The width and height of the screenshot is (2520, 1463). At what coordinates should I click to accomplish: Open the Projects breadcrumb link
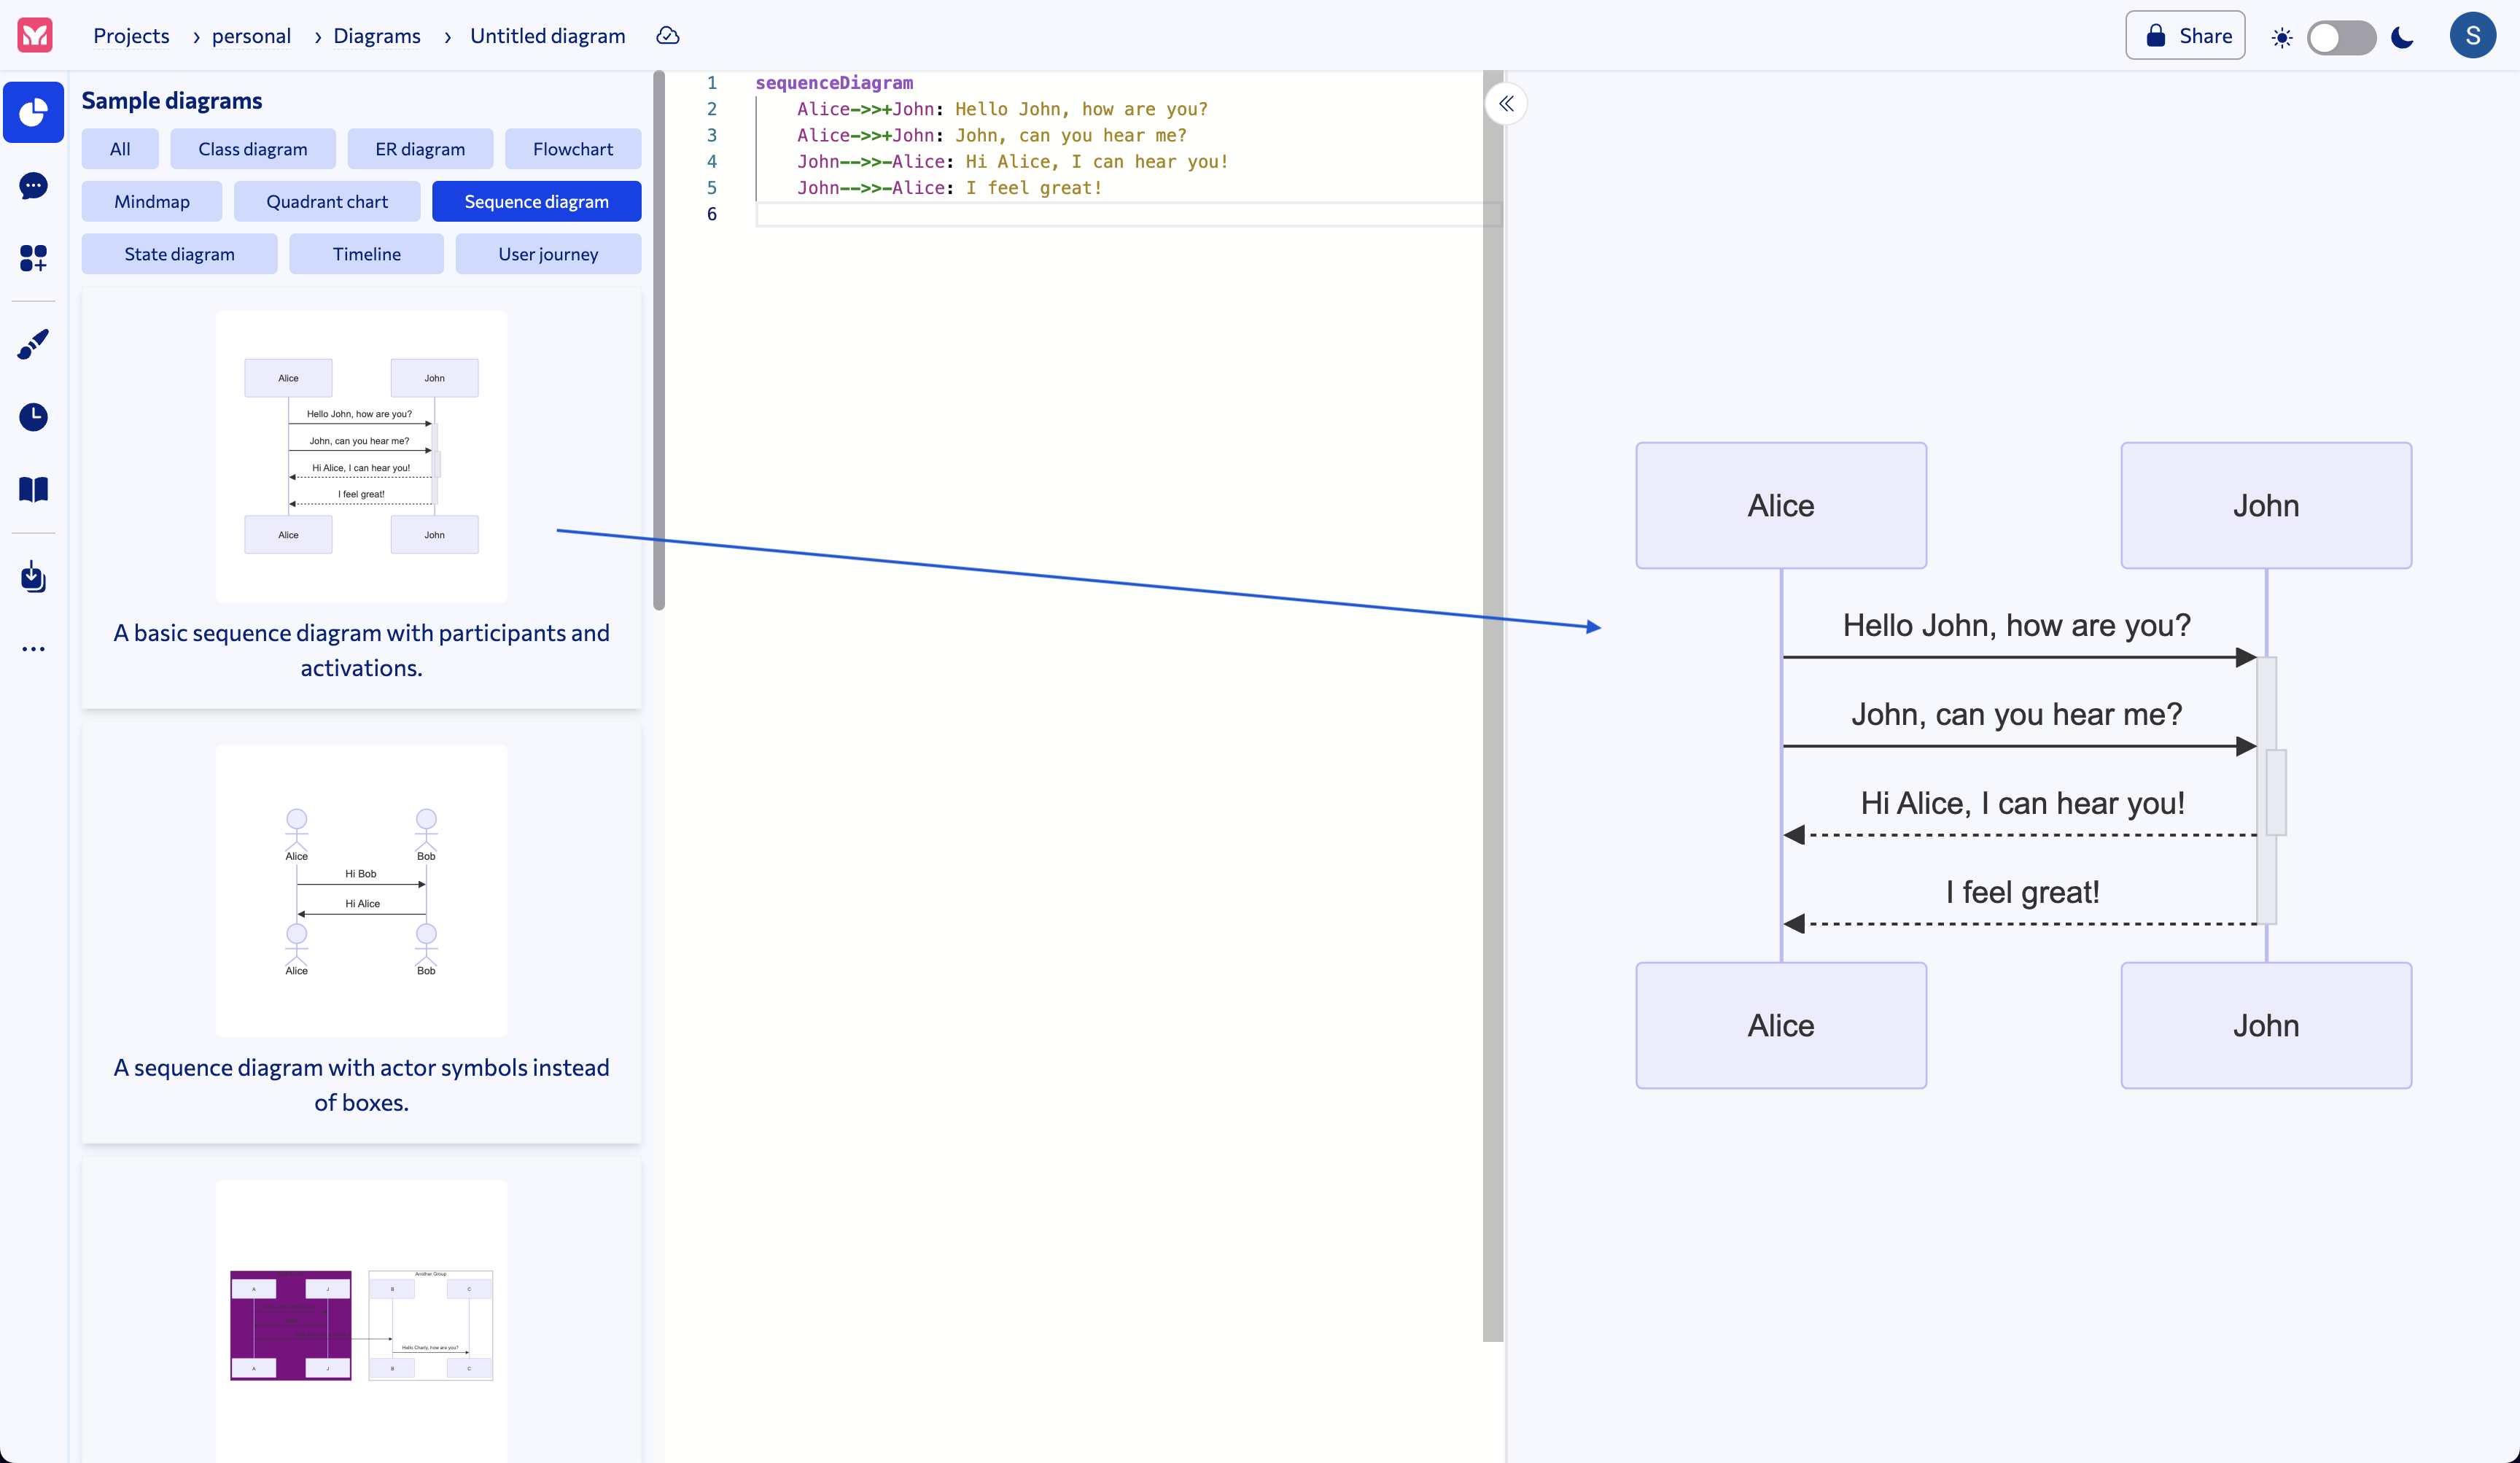pos(131,35)
